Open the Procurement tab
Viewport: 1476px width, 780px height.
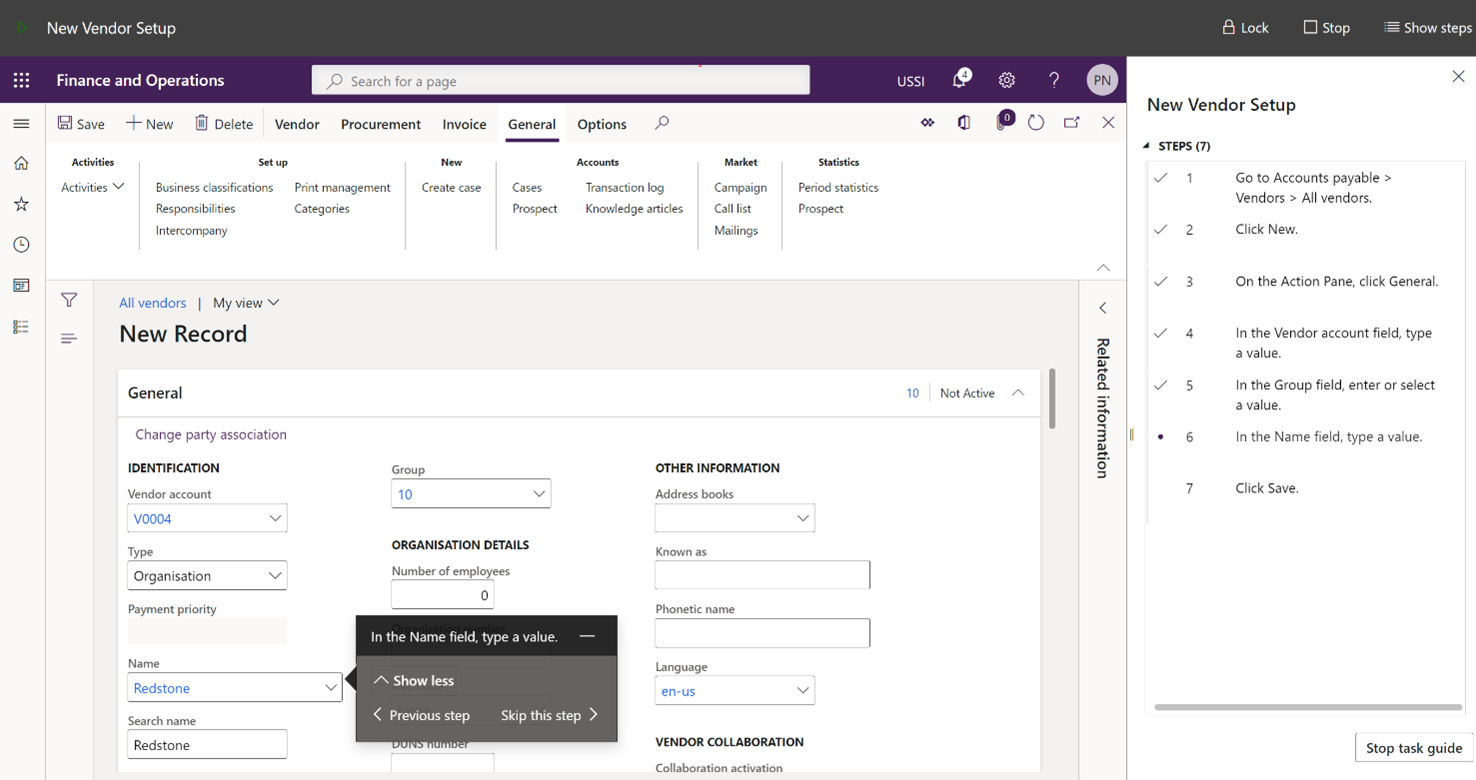coord(381,124)
